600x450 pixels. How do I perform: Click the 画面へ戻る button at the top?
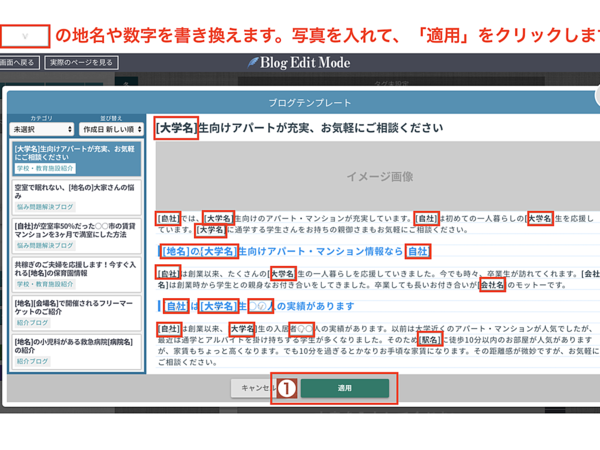click(20, 62)
